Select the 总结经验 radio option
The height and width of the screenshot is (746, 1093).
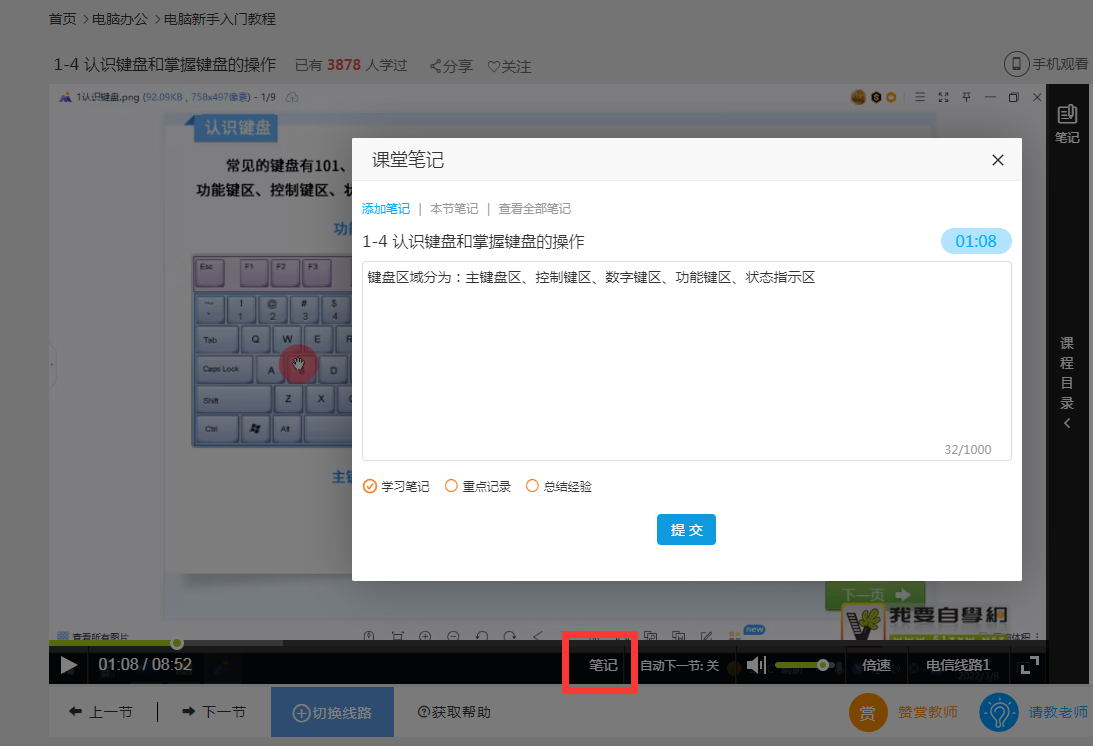pyautogui.click(x=532, y=486)
